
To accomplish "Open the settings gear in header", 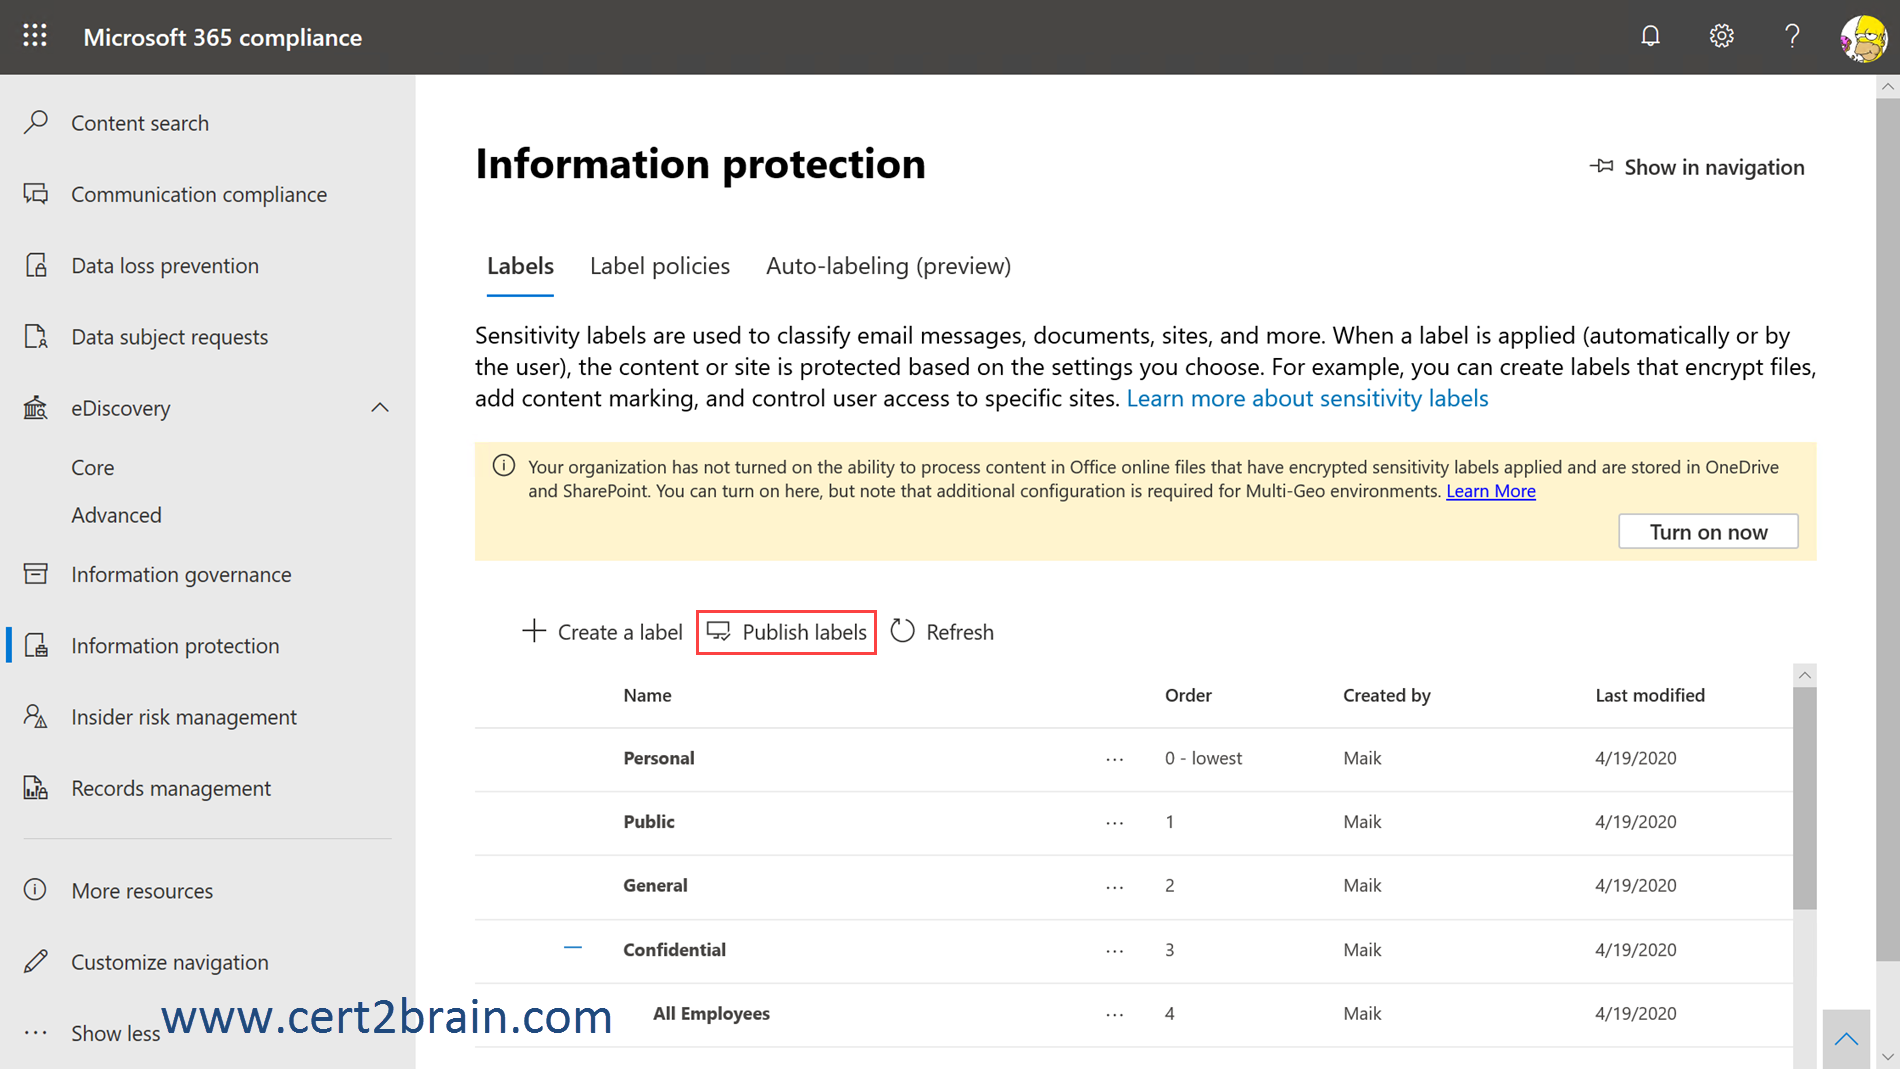I will tap(1721, 36).
